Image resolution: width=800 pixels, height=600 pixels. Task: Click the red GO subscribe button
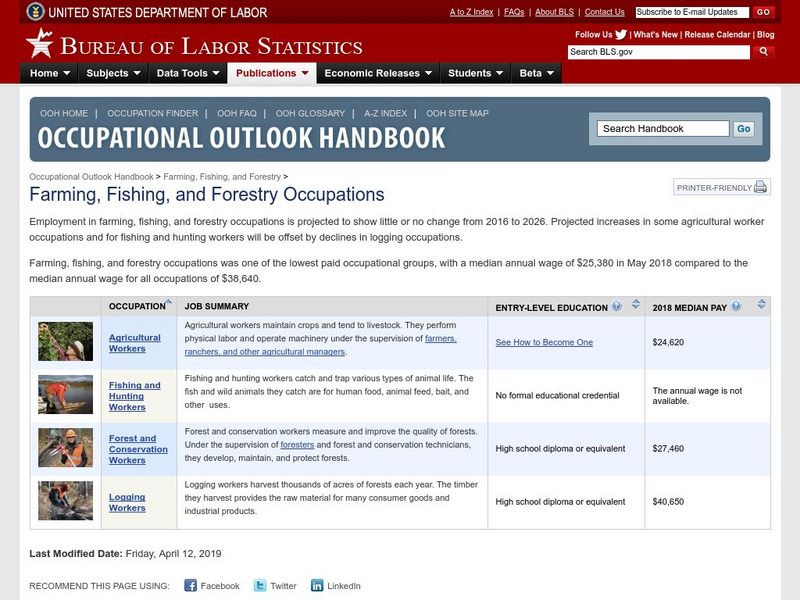click(x=763, y=12)
